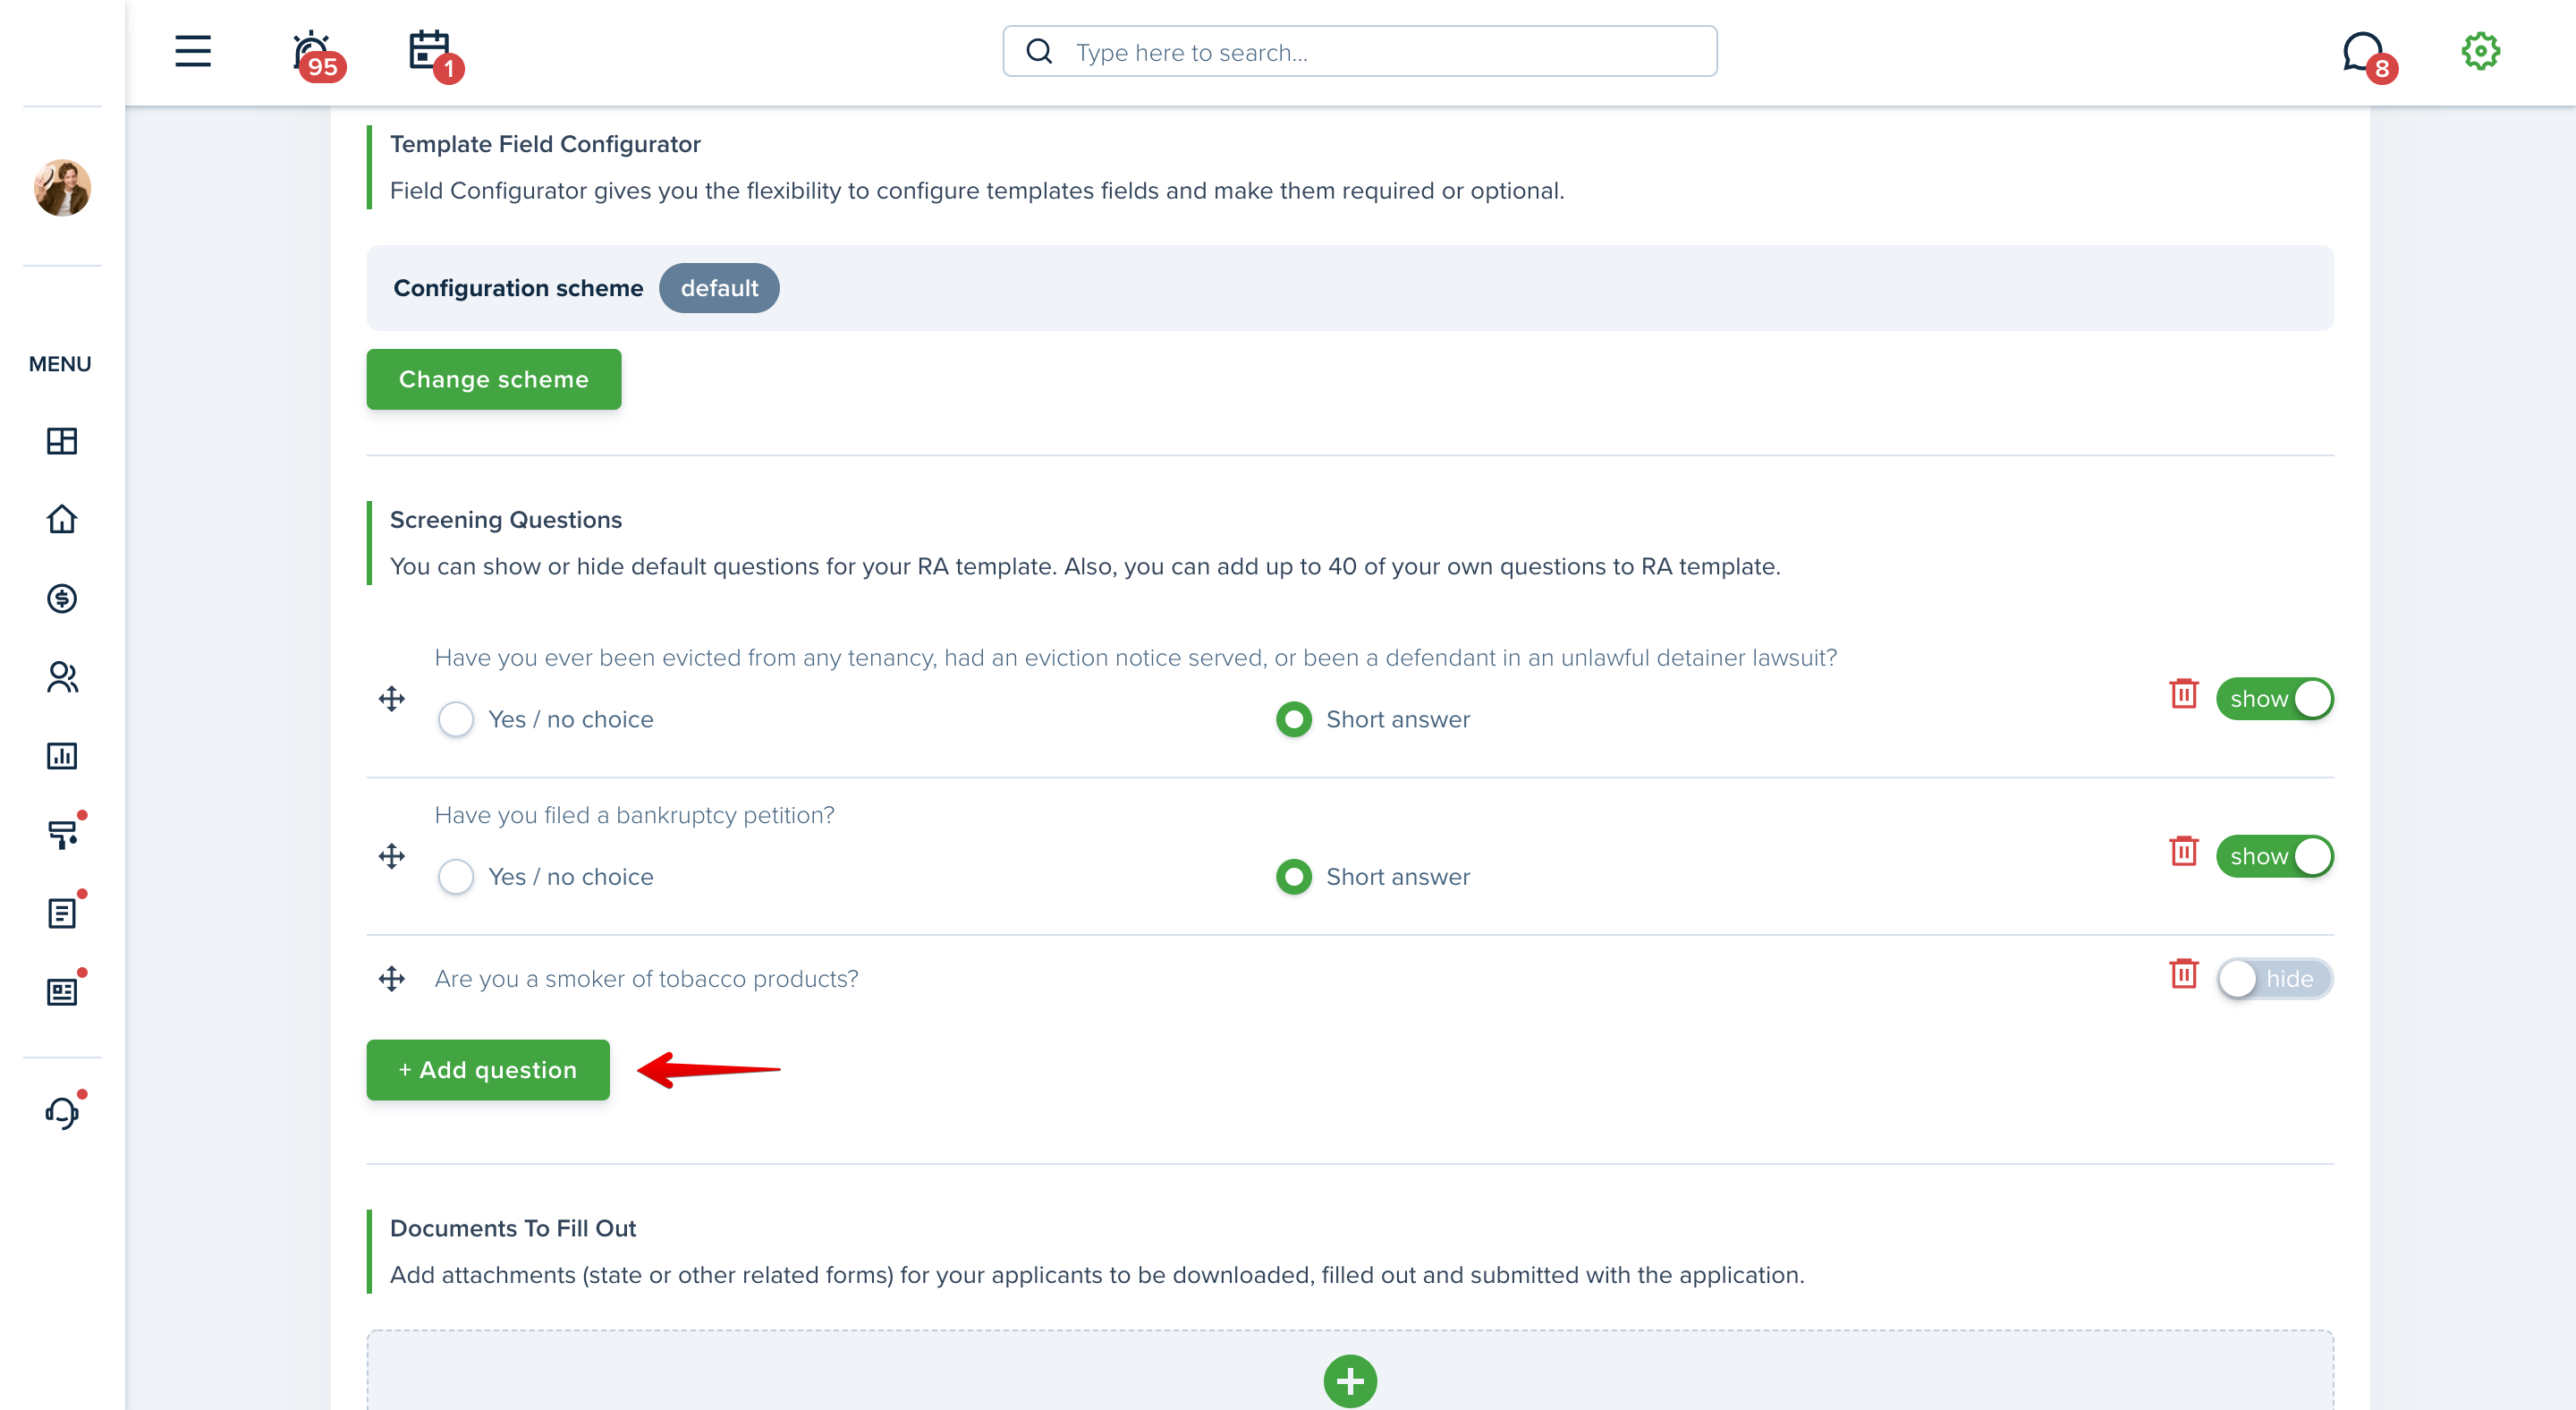Click the default configuration scheme badge
The height and width of the screenshot is (1410, 2576).
point(719,288)
